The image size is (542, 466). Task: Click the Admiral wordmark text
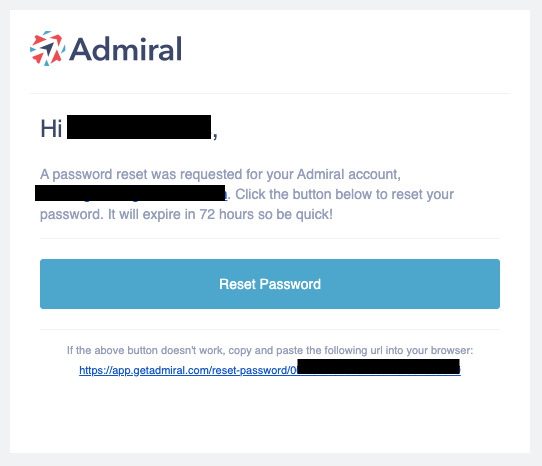click(125, 49)
